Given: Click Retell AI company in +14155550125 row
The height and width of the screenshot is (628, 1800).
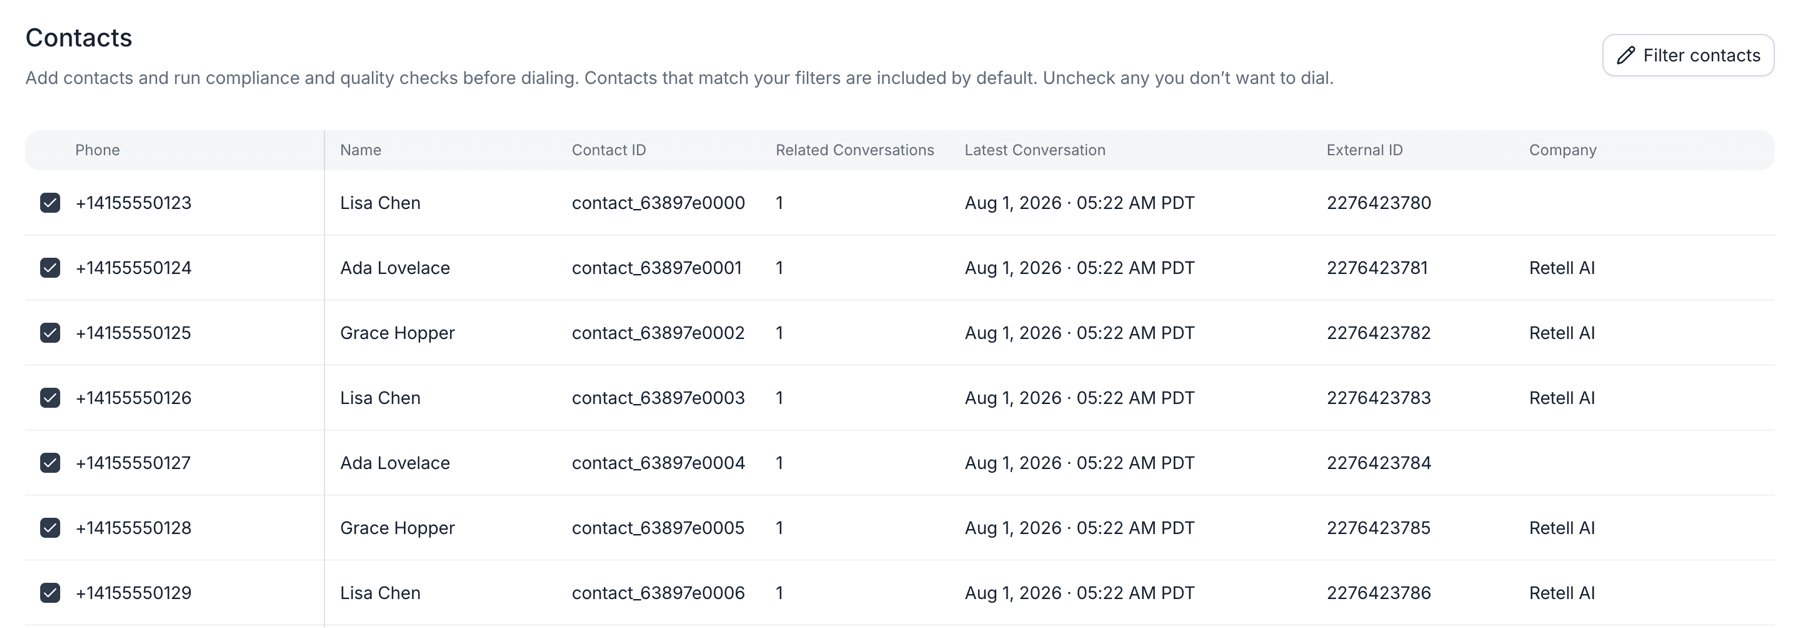Looking at the screenshot, I should 1562,333.
